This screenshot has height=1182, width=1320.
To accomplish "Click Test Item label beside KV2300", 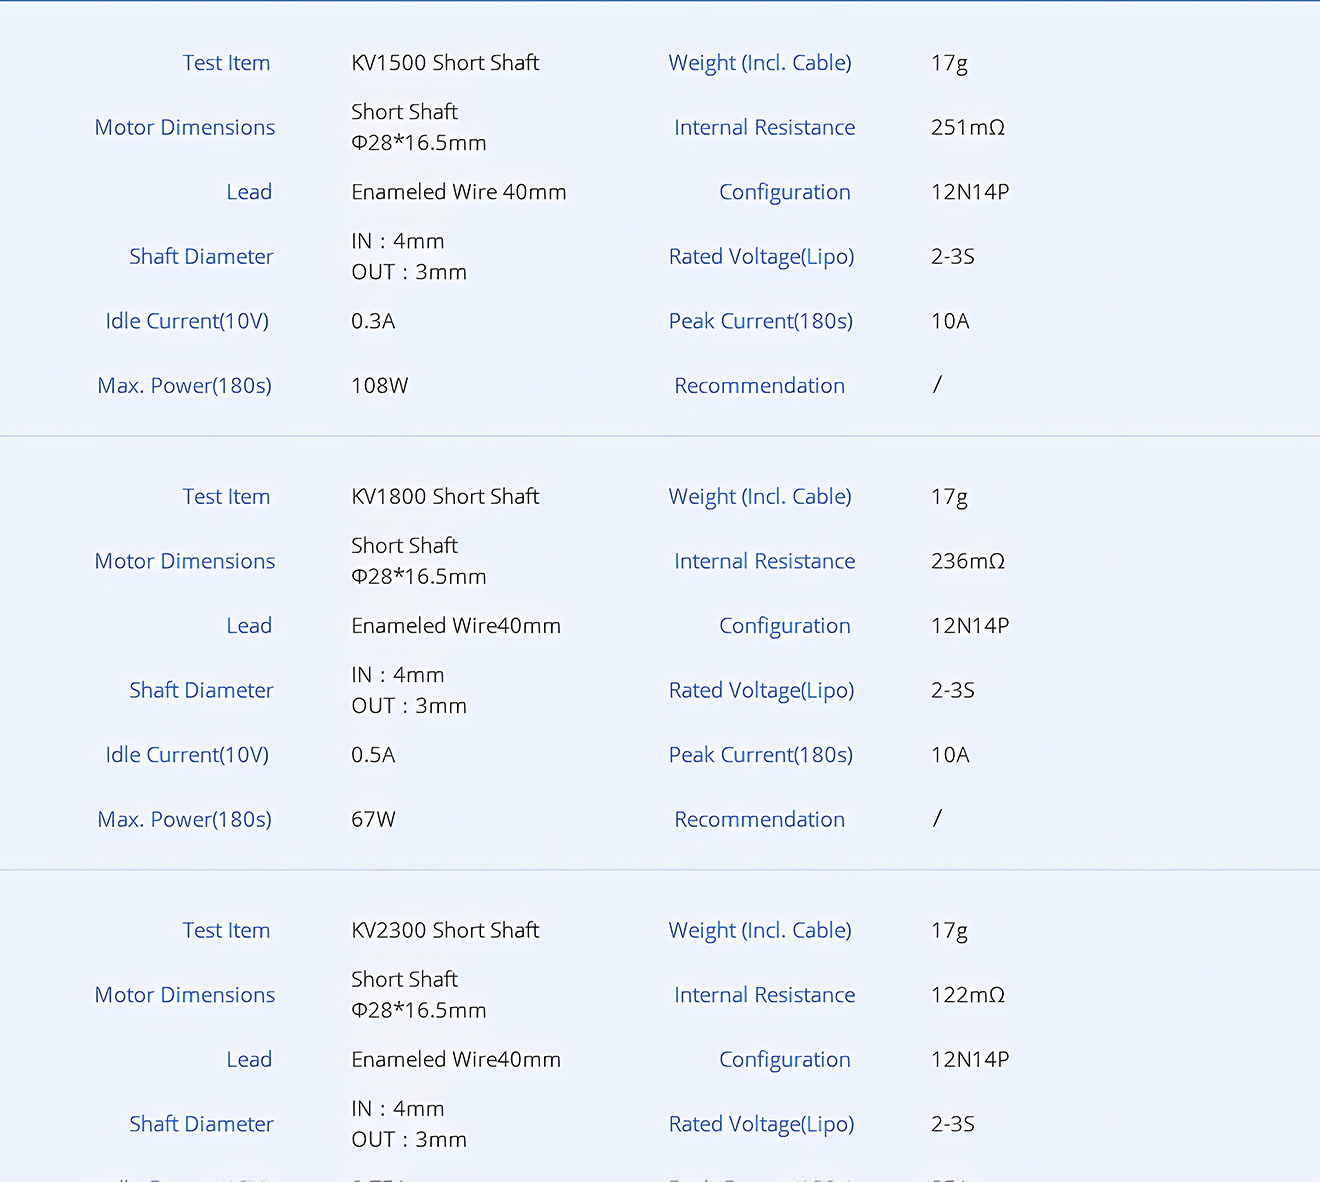I will [x=226, y=931].
